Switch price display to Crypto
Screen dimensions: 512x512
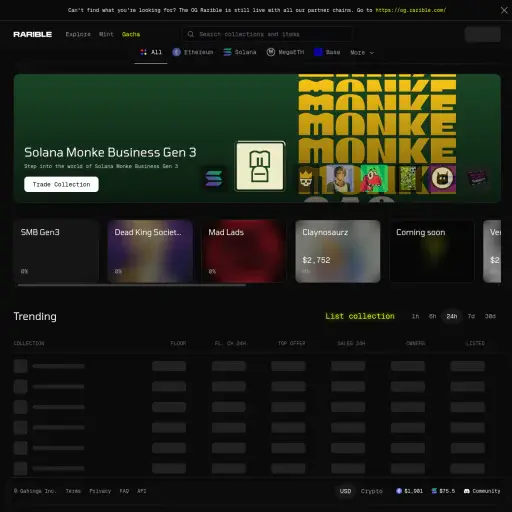(x=371, y=491)
